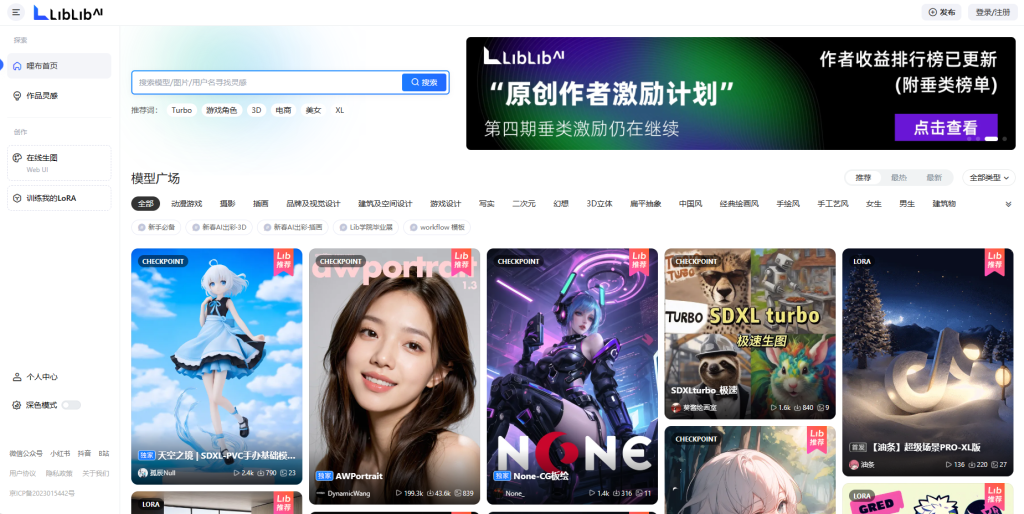This screenshot has height=514, width=1024.
Task: Select the 3D立体 category tab
Action: coord(600,204)
